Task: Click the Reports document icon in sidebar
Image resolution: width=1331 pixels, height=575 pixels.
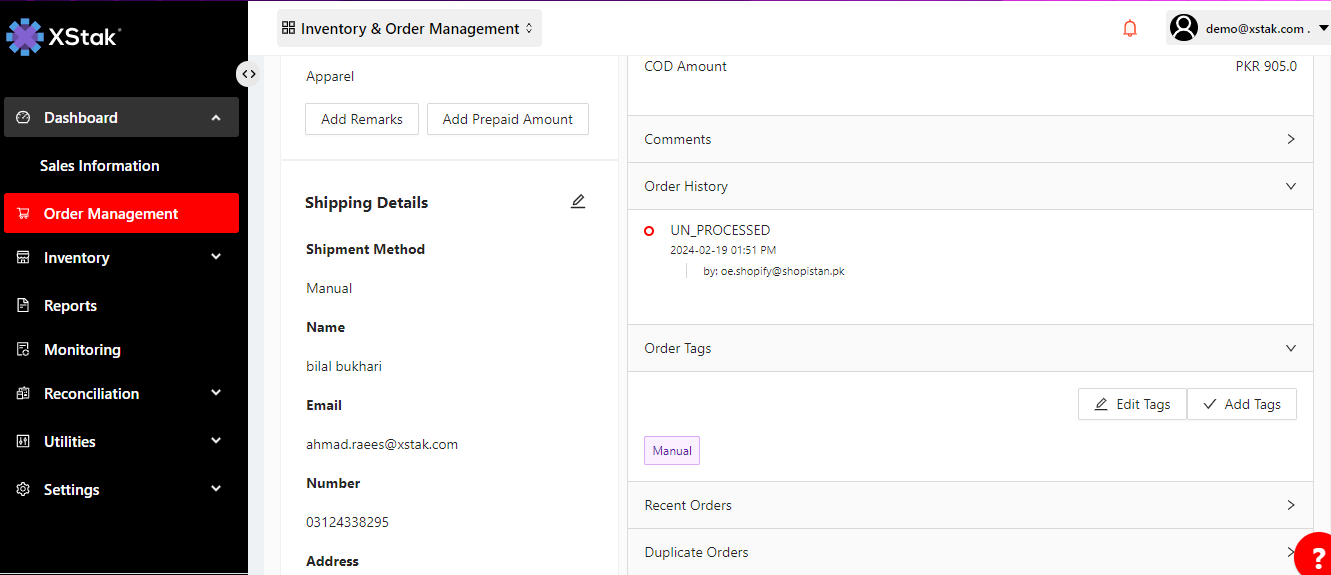Action: click(x=23, y=306)
